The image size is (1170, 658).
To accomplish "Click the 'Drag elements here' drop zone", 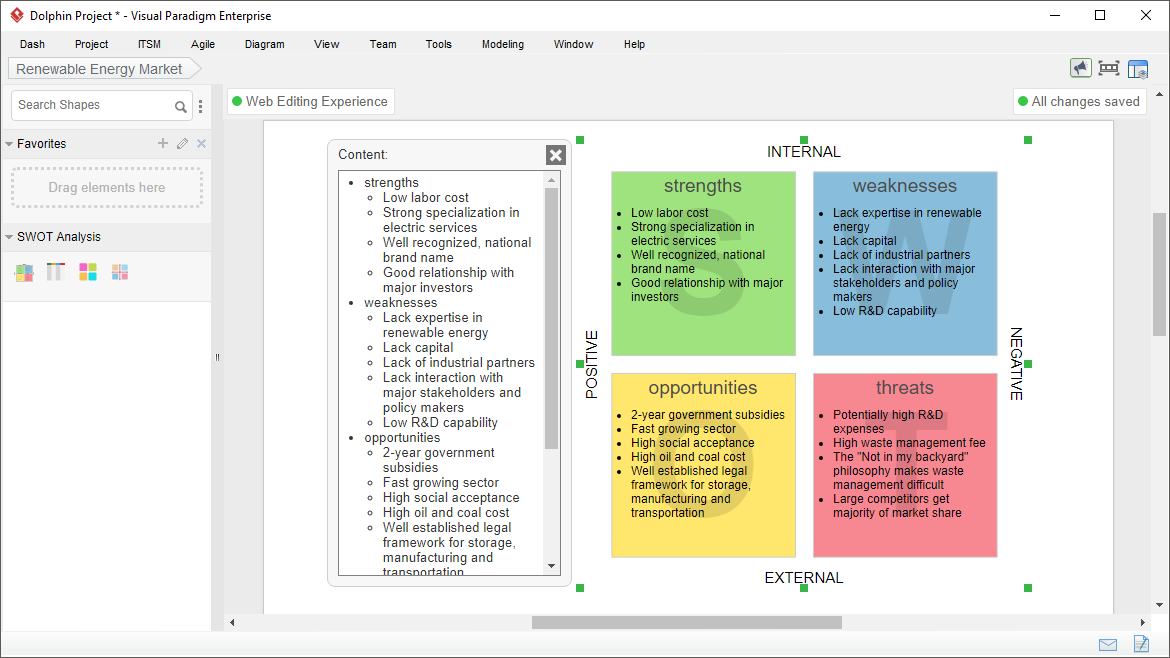I will point(107,187).
